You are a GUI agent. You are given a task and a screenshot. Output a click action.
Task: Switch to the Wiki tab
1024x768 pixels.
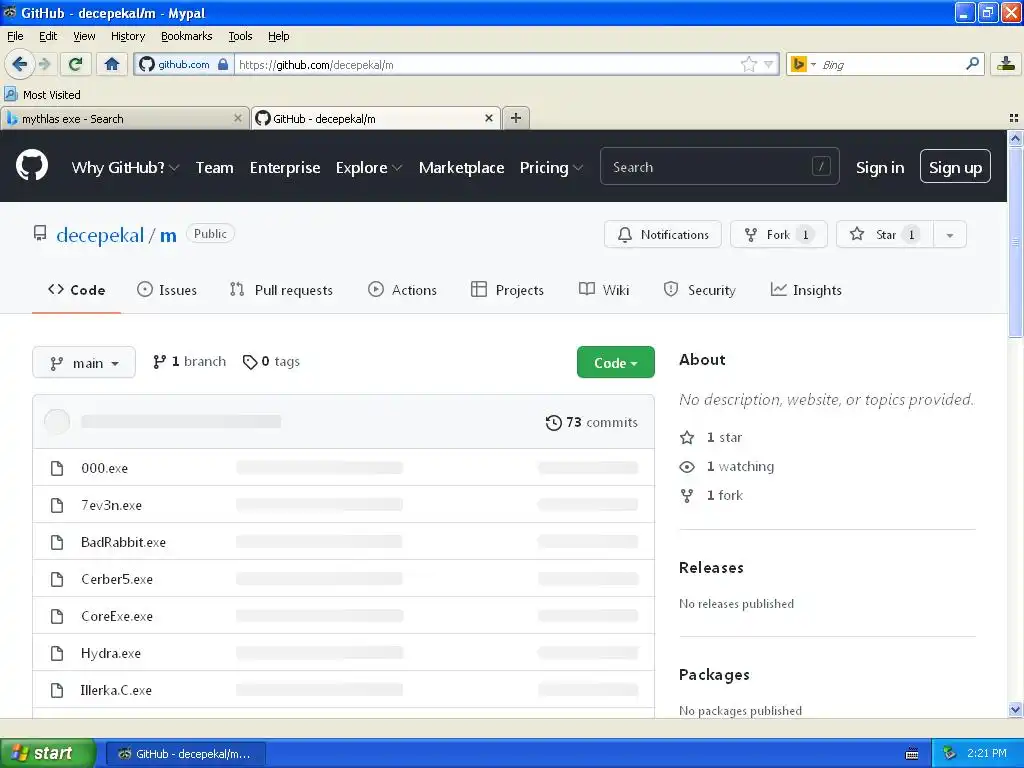[x=604, y=290]
